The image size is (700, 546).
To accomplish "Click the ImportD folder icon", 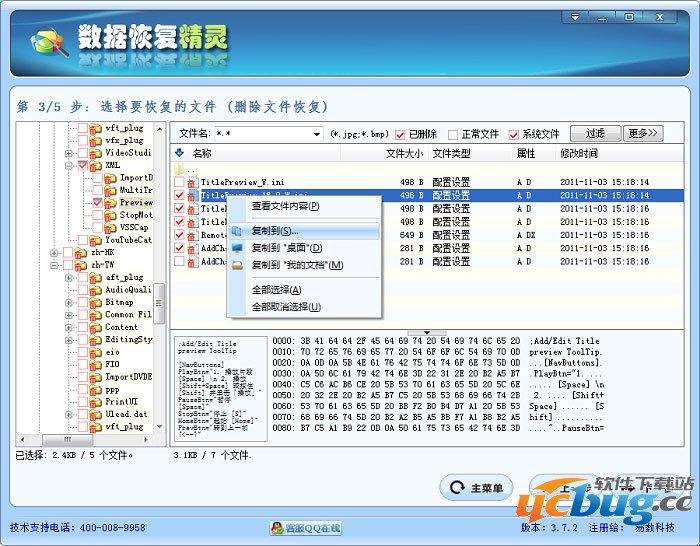I will [110, 178].
